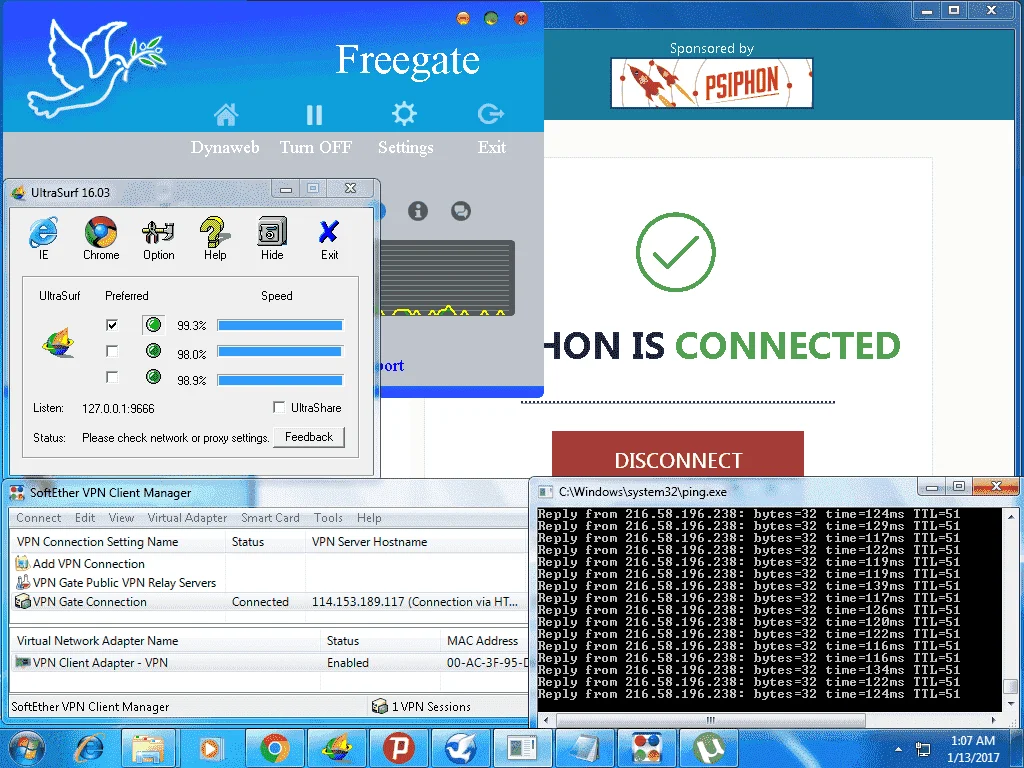Screen dimensions: 1024x768
Task: Hide the UltraSurf window via Hide icon
Action: pos(272,238)
